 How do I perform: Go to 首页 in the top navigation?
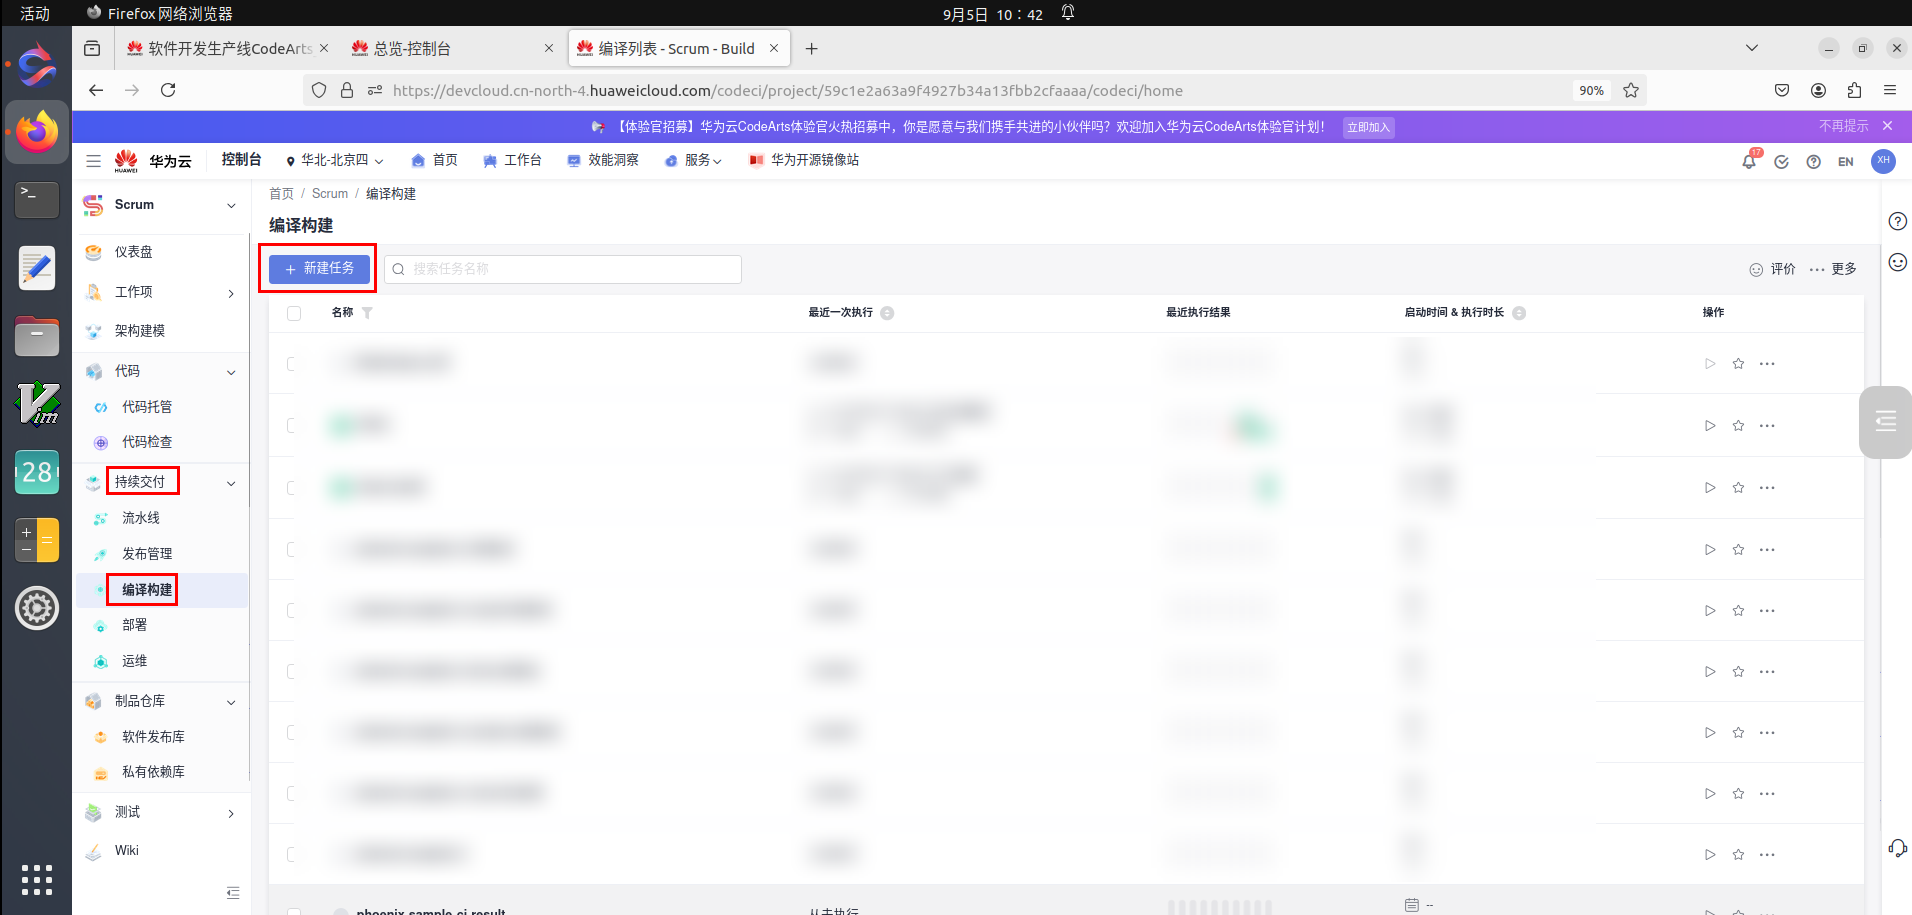click(x=435, y=161)
